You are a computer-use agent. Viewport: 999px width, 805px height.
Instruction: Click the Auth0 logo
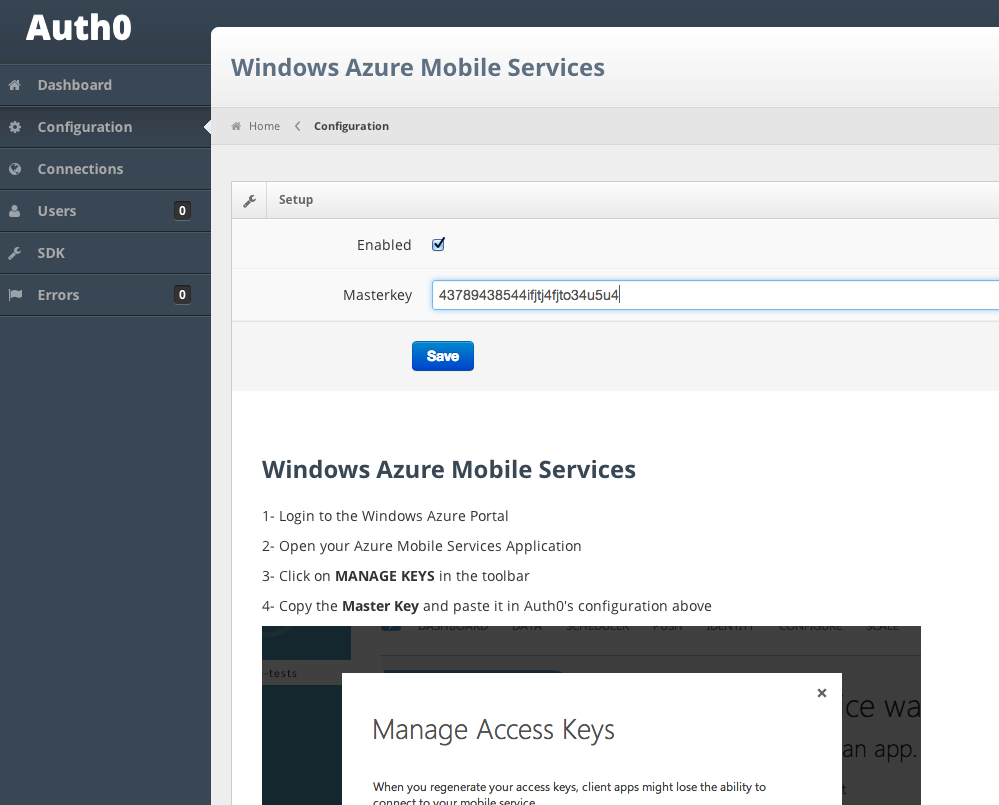tap(78, 28)
